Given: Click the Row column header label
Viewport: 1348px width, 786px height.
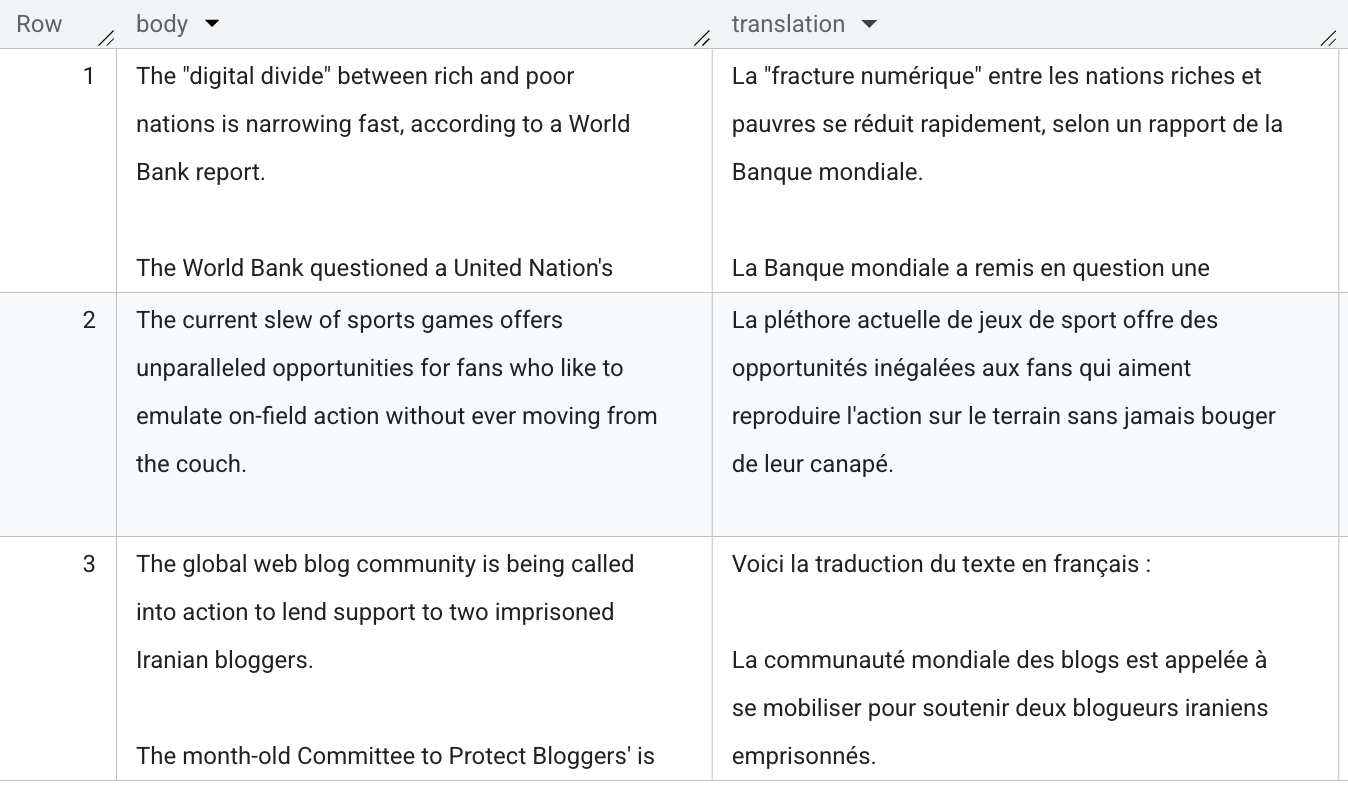Looking at the screenshot, I should 39,24.
